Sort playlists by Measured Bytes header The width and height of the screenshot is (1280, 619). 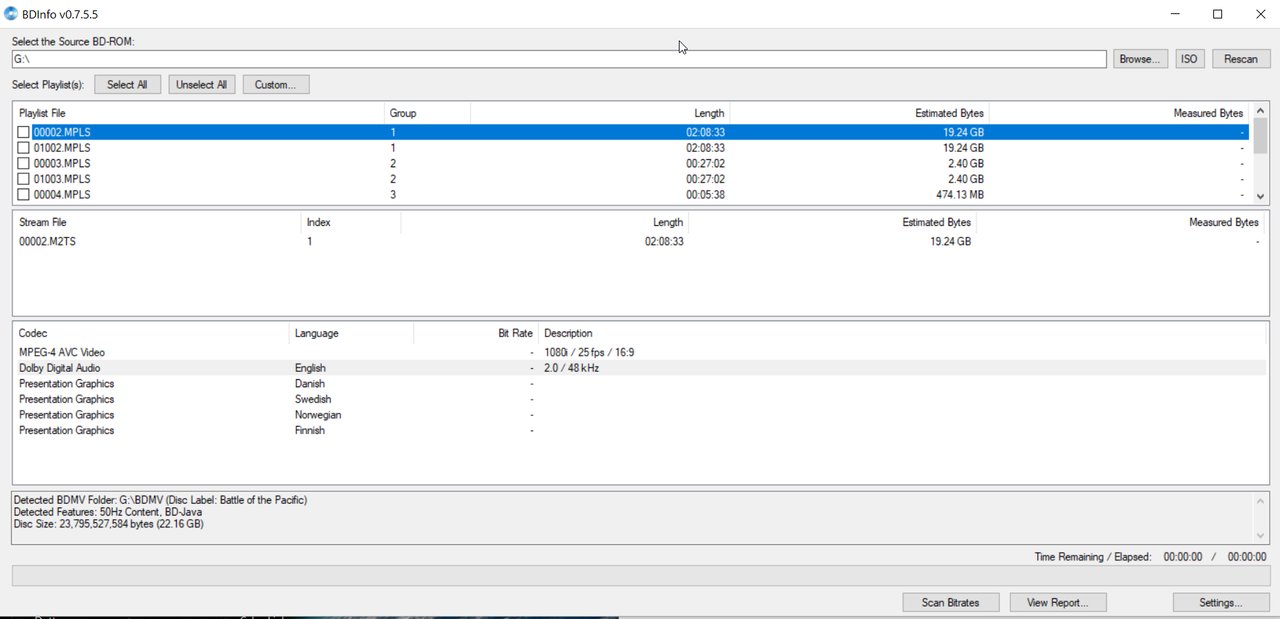(1119, 113)
